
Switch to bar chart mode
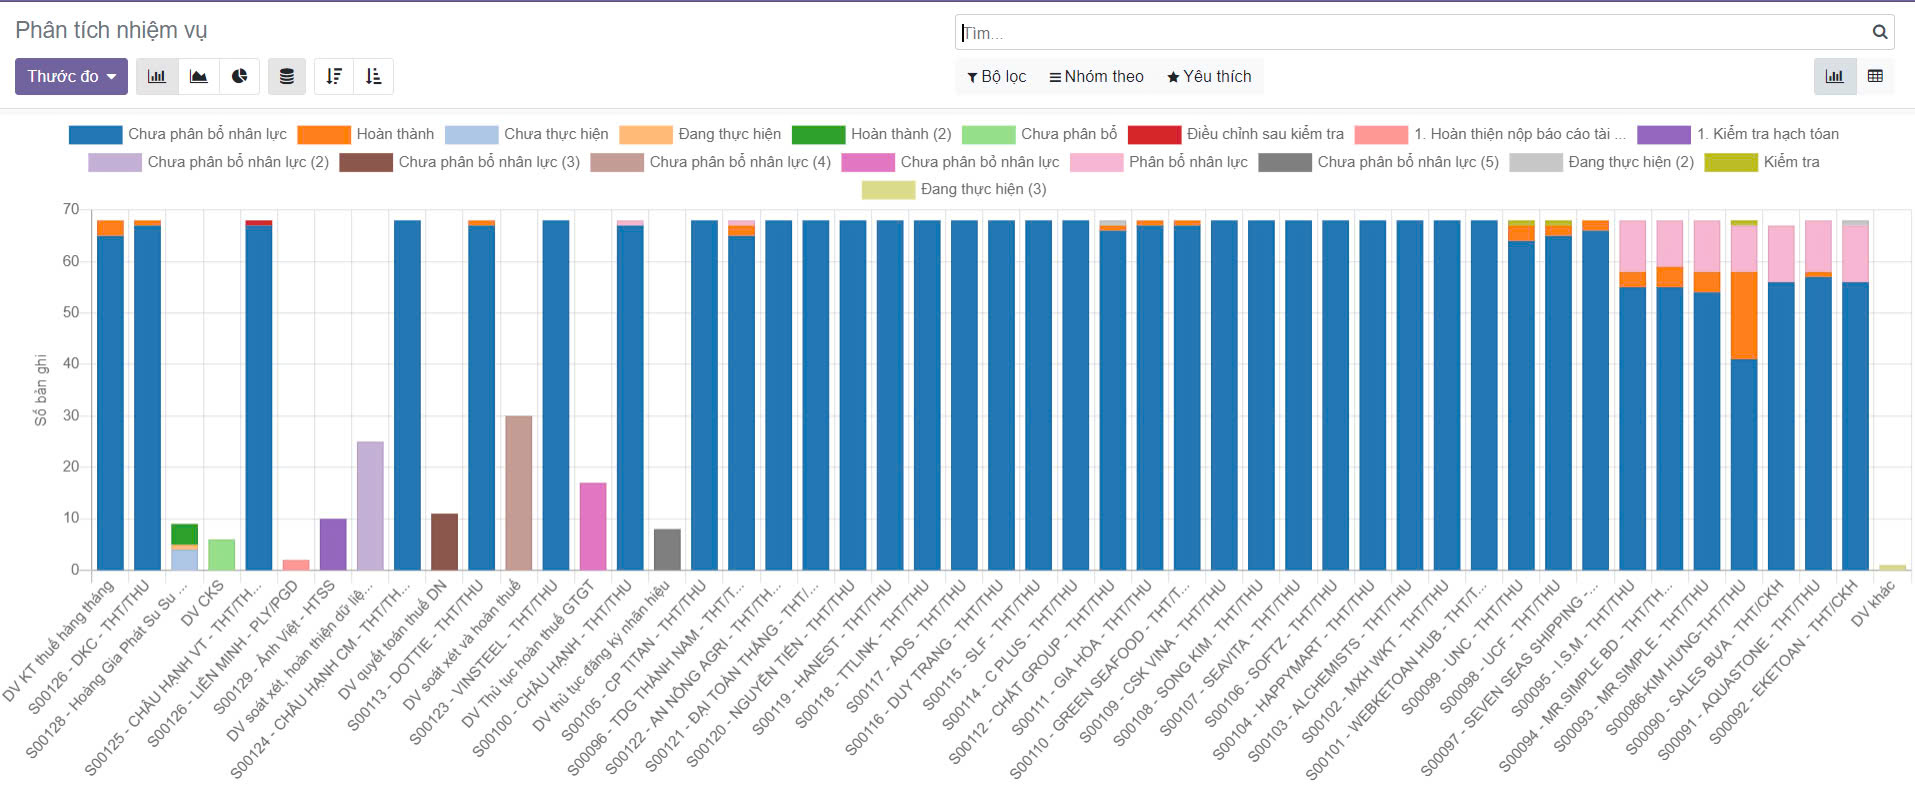pos(157,76)
